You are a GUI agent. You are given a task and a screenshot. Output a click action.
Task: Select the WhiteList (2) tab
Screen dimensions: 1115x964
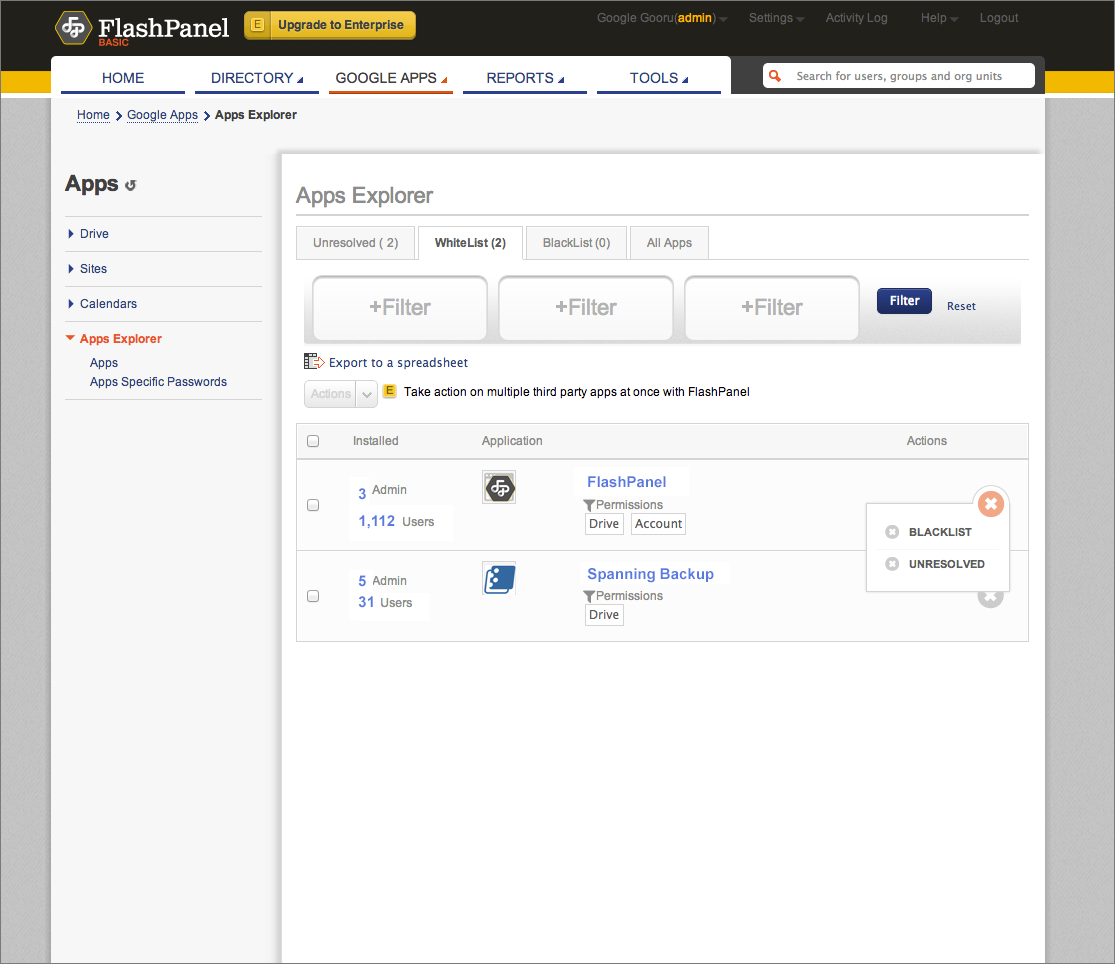[x=470, y=243]
